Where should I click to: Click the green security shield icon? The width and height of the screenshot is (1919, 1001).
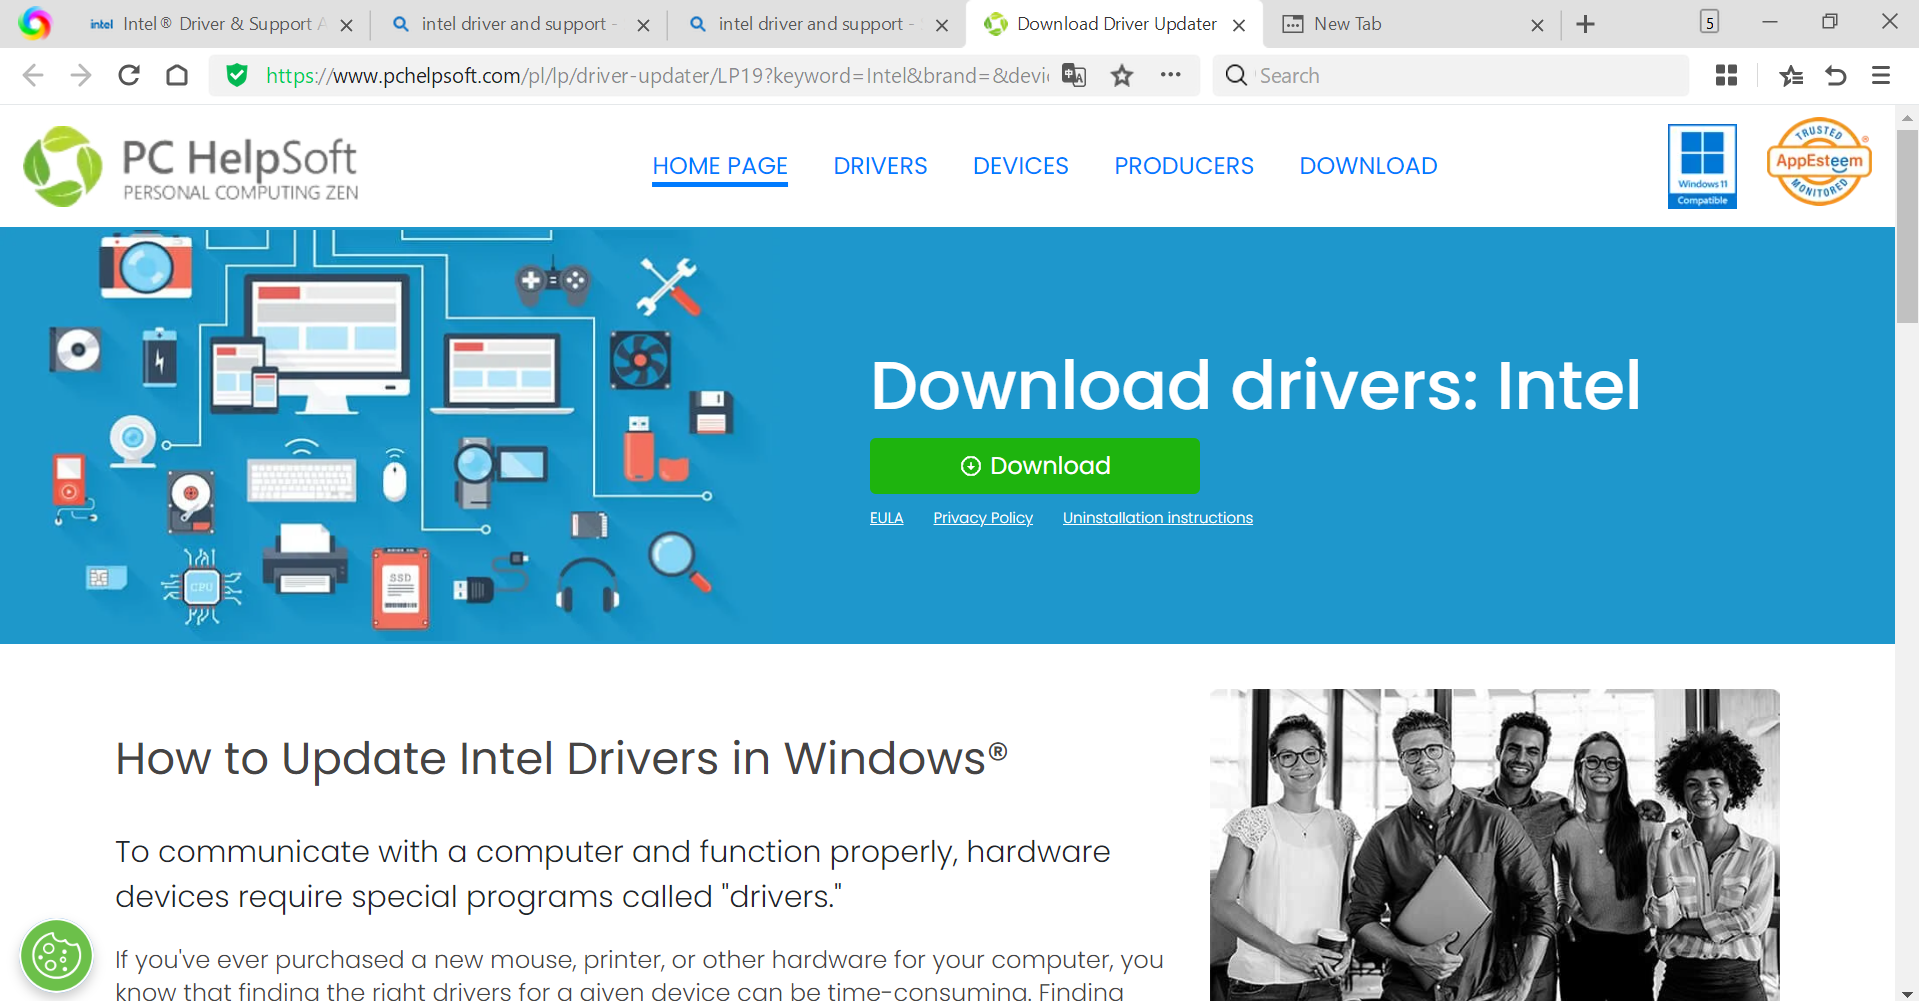tap(237, 75)
